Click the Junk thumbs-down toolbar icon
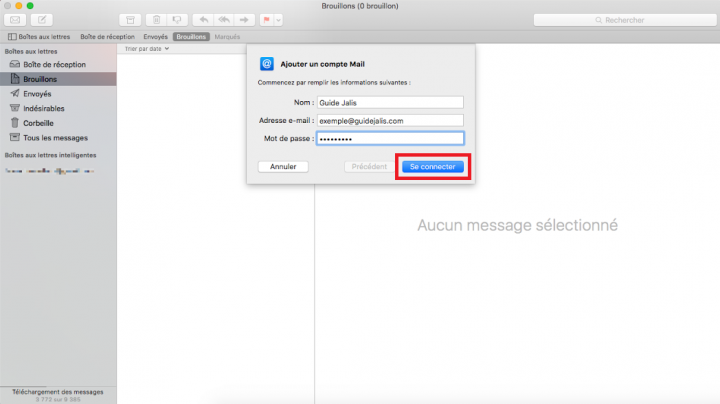720x404 pixels. [176, 19]
